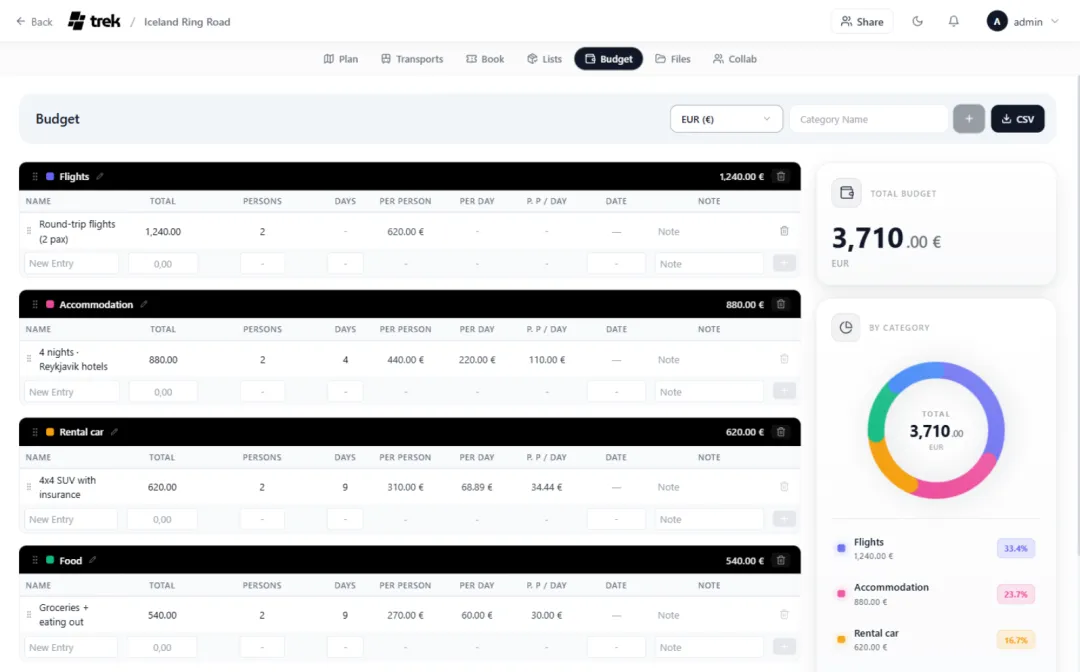
Task: Click New Entry Note field under Food
Action: (x=709, y=647)
